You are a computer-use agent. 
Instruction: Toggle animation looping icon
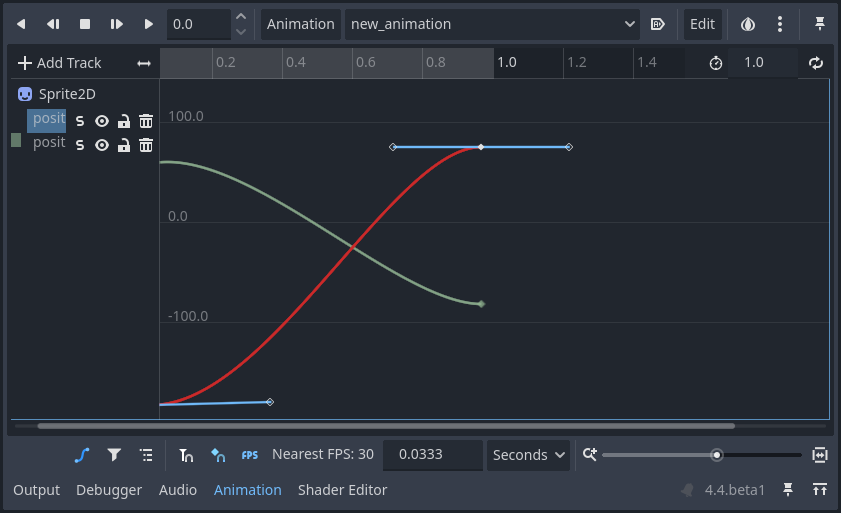pyautogui.click(x=816, y=63)
